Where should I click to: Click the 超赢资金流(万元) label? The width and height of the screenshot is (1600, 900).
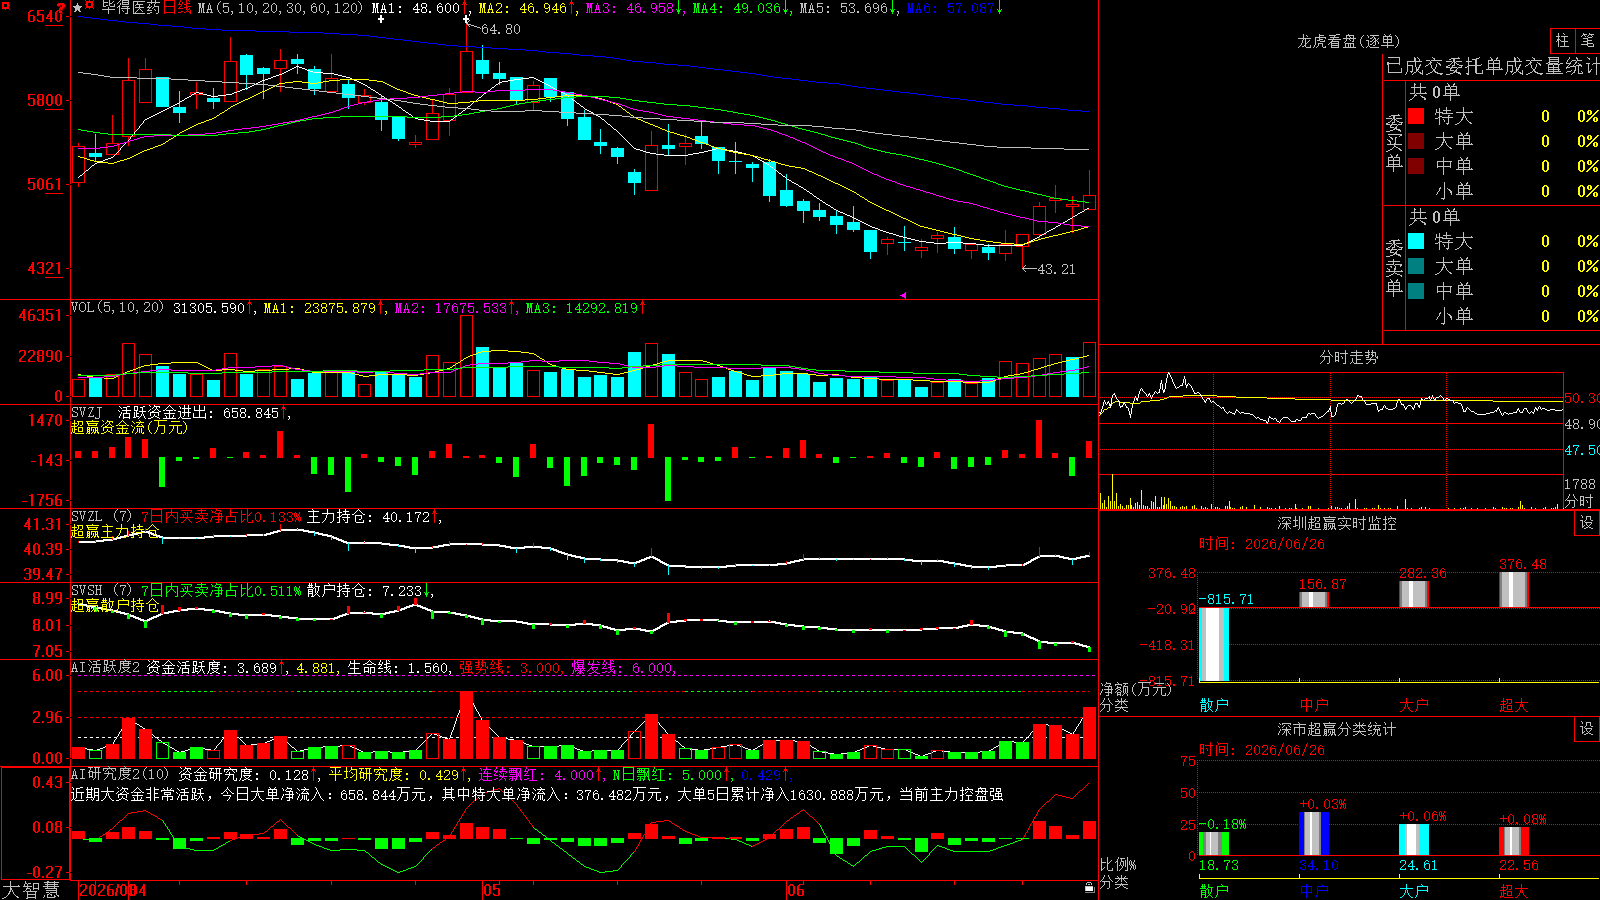[129, 427]
